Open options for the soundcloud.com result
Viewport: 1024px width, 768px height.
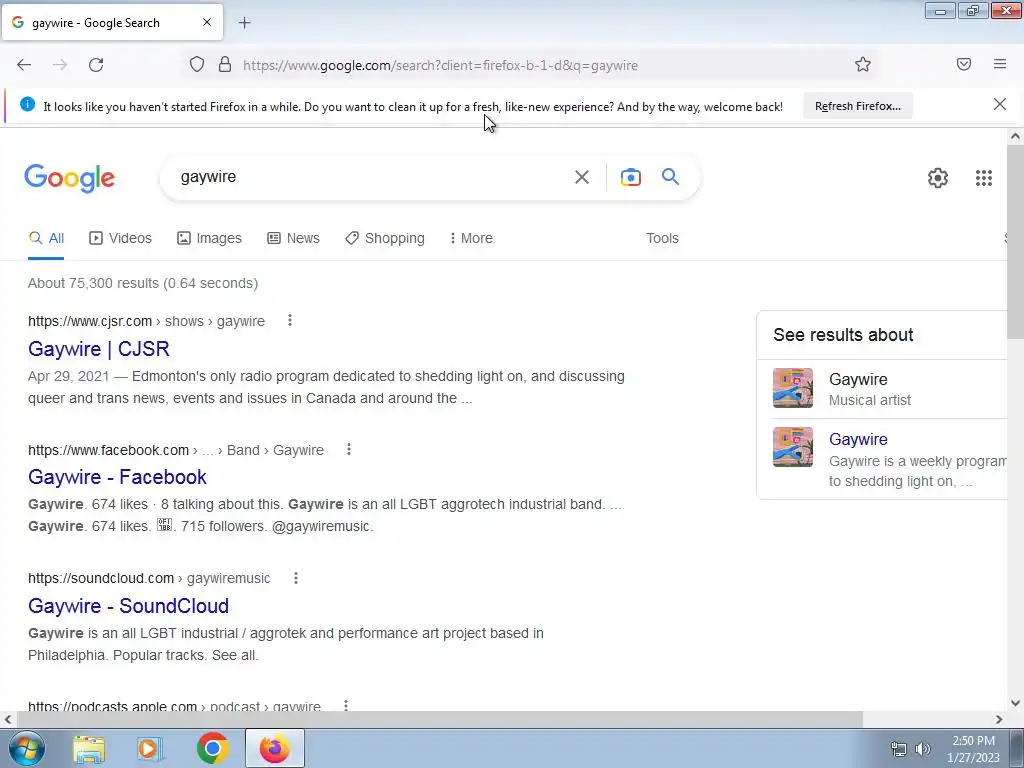tap(296, 577)
